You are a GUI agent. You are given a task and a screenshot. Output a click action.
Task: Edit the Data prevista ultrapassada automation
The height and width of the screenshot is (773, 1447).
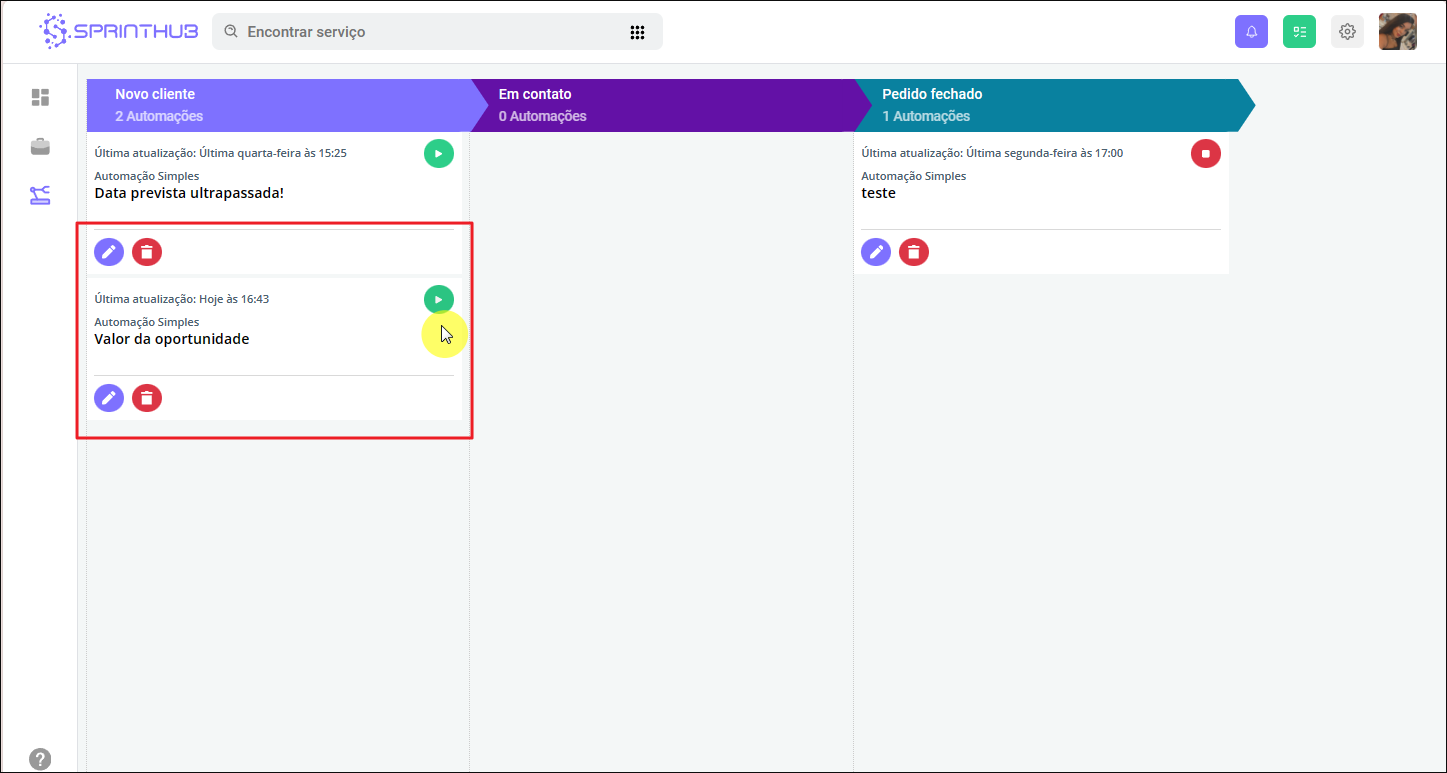109,252
